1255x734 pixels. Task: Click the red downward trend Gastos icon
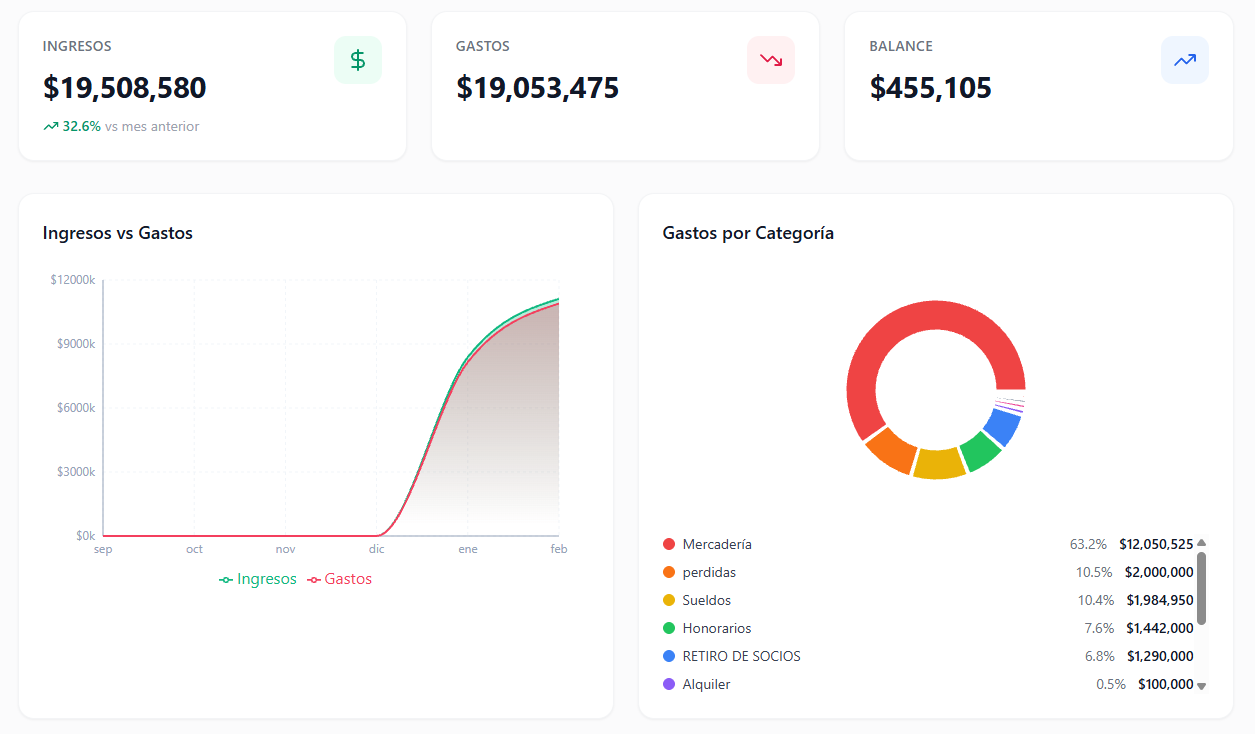pos(771,60)
